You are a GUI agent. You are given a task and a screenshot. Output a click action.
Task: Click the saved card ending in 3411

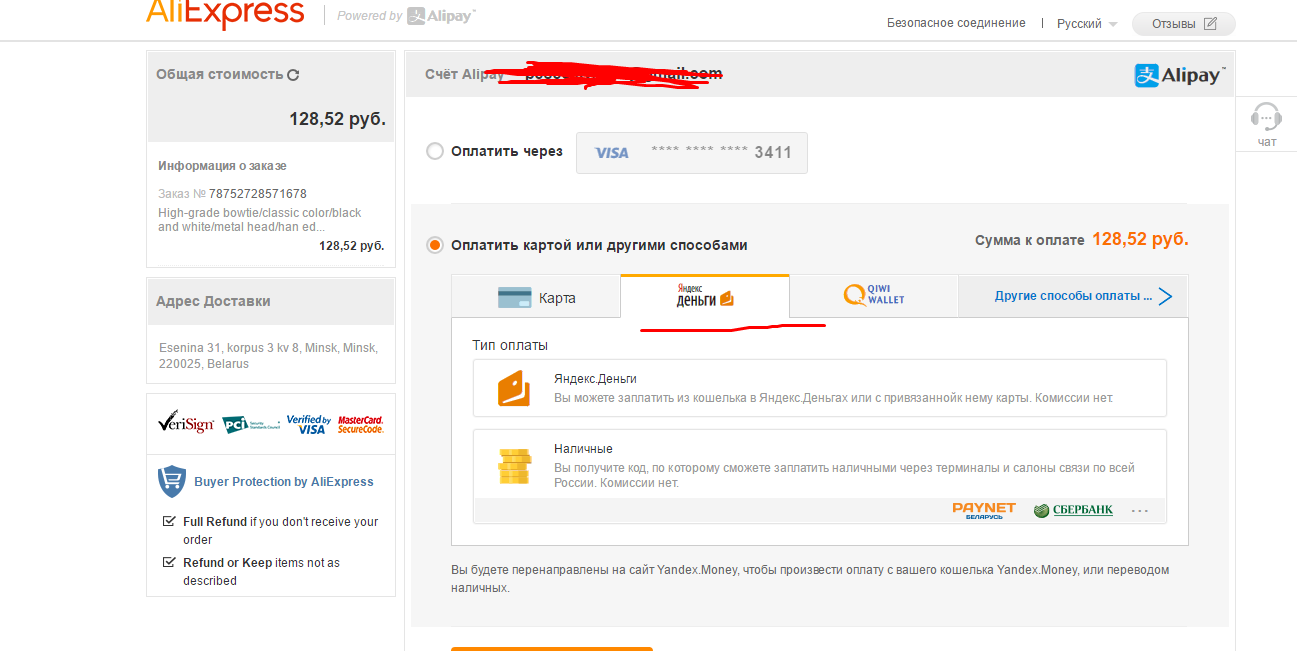click(x=692, y=153)
